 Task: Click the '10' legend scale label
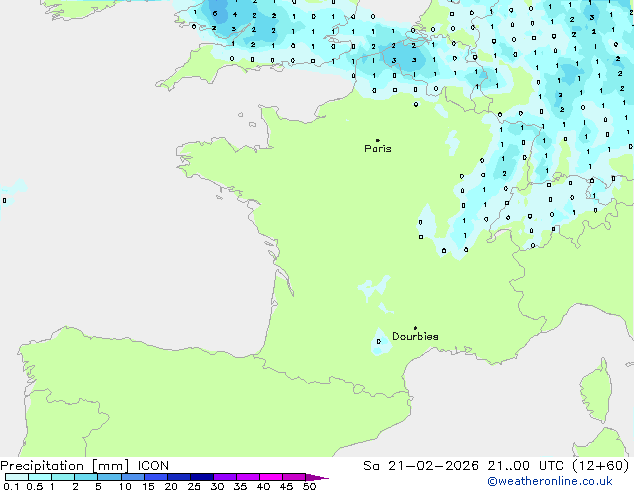click(125, 486)
